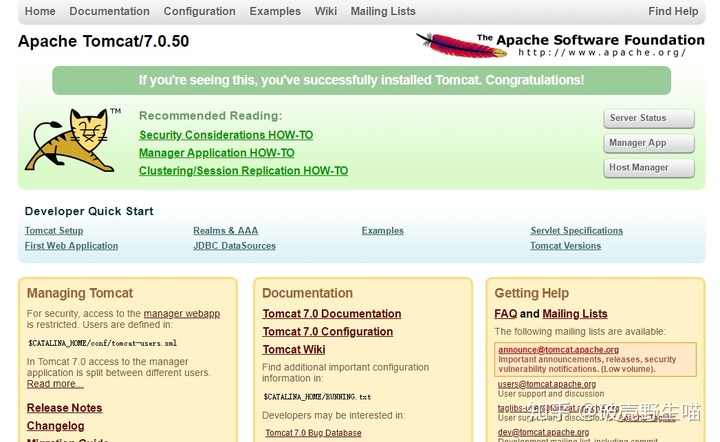Click the Mailing Lists link under Getting Help
720x442 pixels.
coord(575,313)
